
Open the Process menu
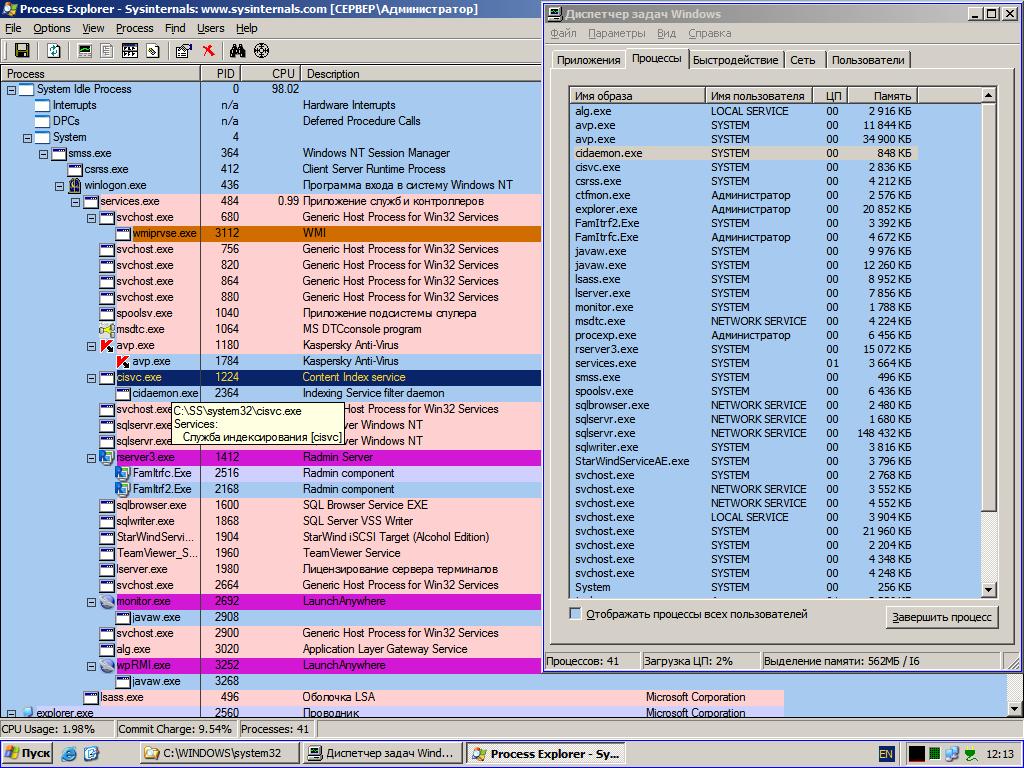(x=135, y=28)
